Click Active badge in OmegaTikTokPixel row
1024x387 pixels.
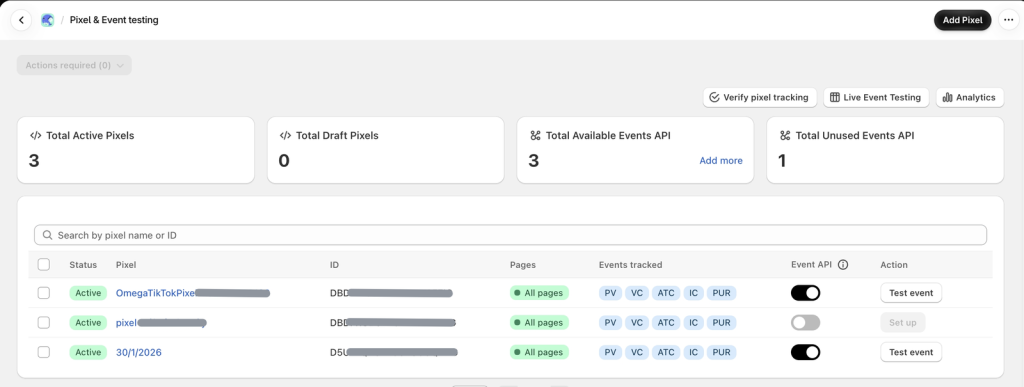click(x=88, y=293)
